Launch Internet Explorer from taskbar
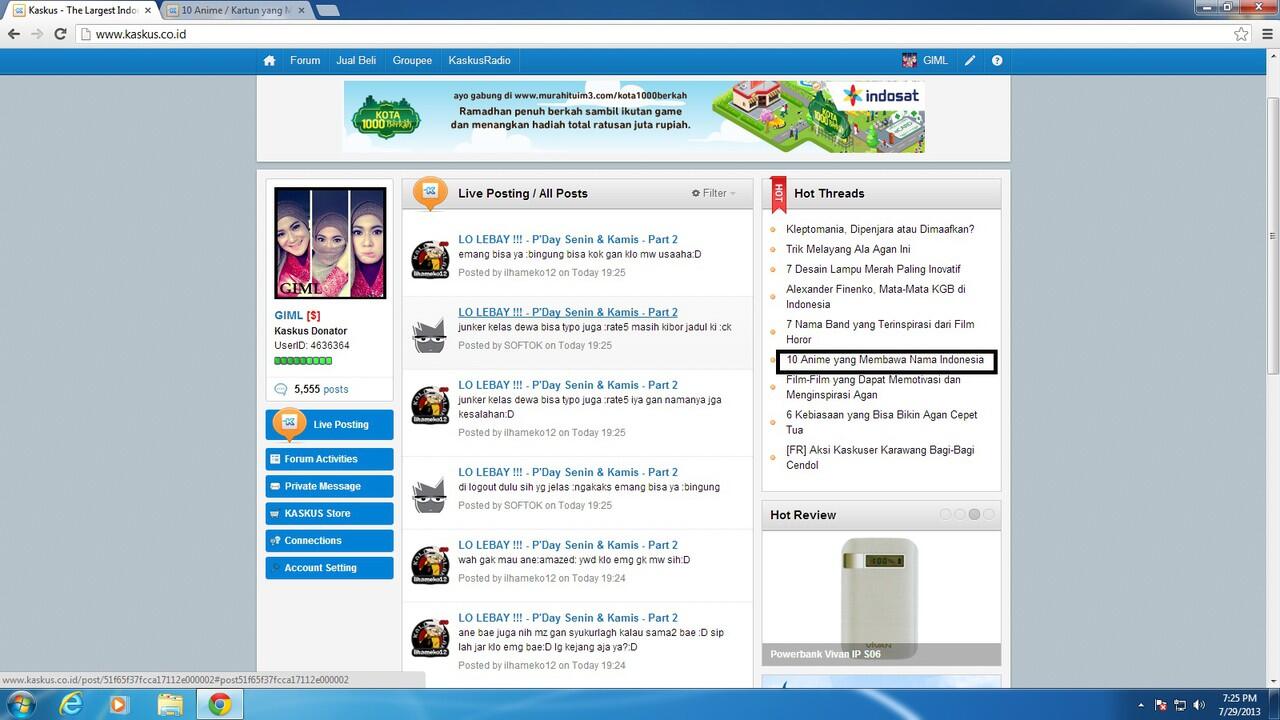Screen dimensions: 1280x720 pyautogui.click(x=71, y=704)
